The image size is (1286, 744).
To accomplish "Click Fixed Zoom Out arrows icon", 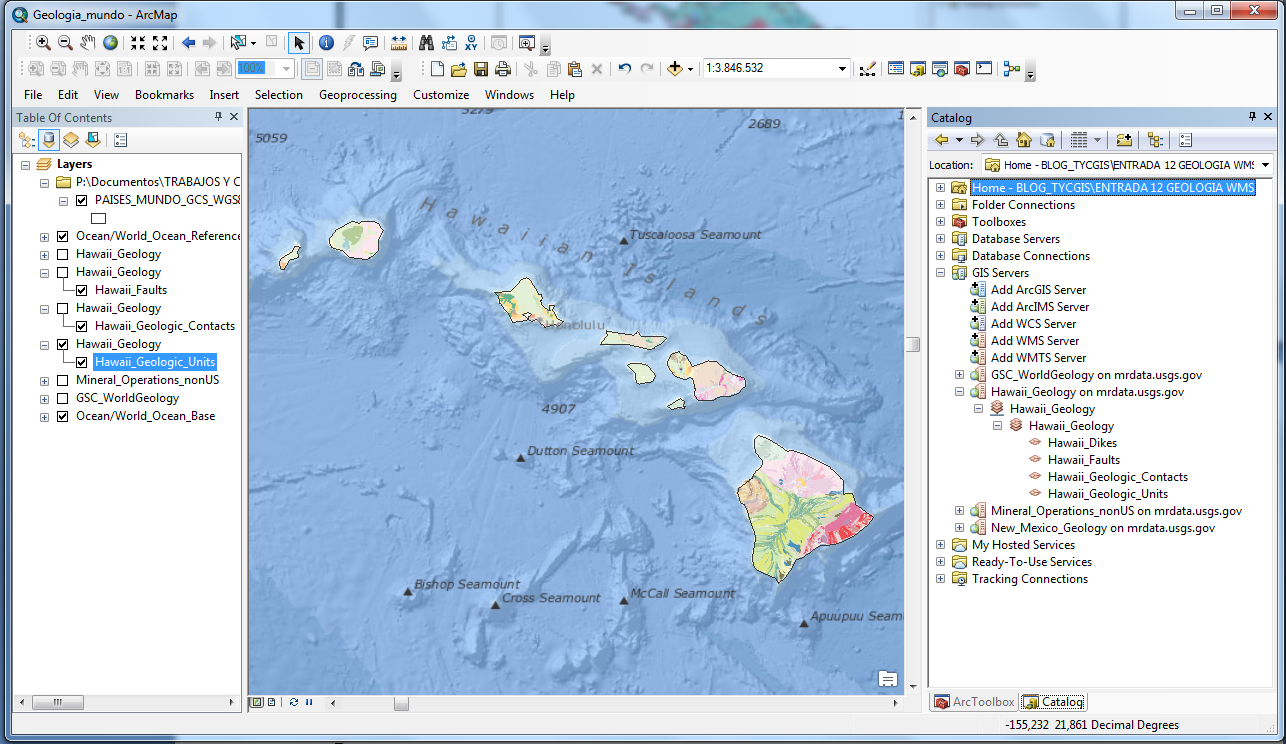I will click(x=160, y=43).
